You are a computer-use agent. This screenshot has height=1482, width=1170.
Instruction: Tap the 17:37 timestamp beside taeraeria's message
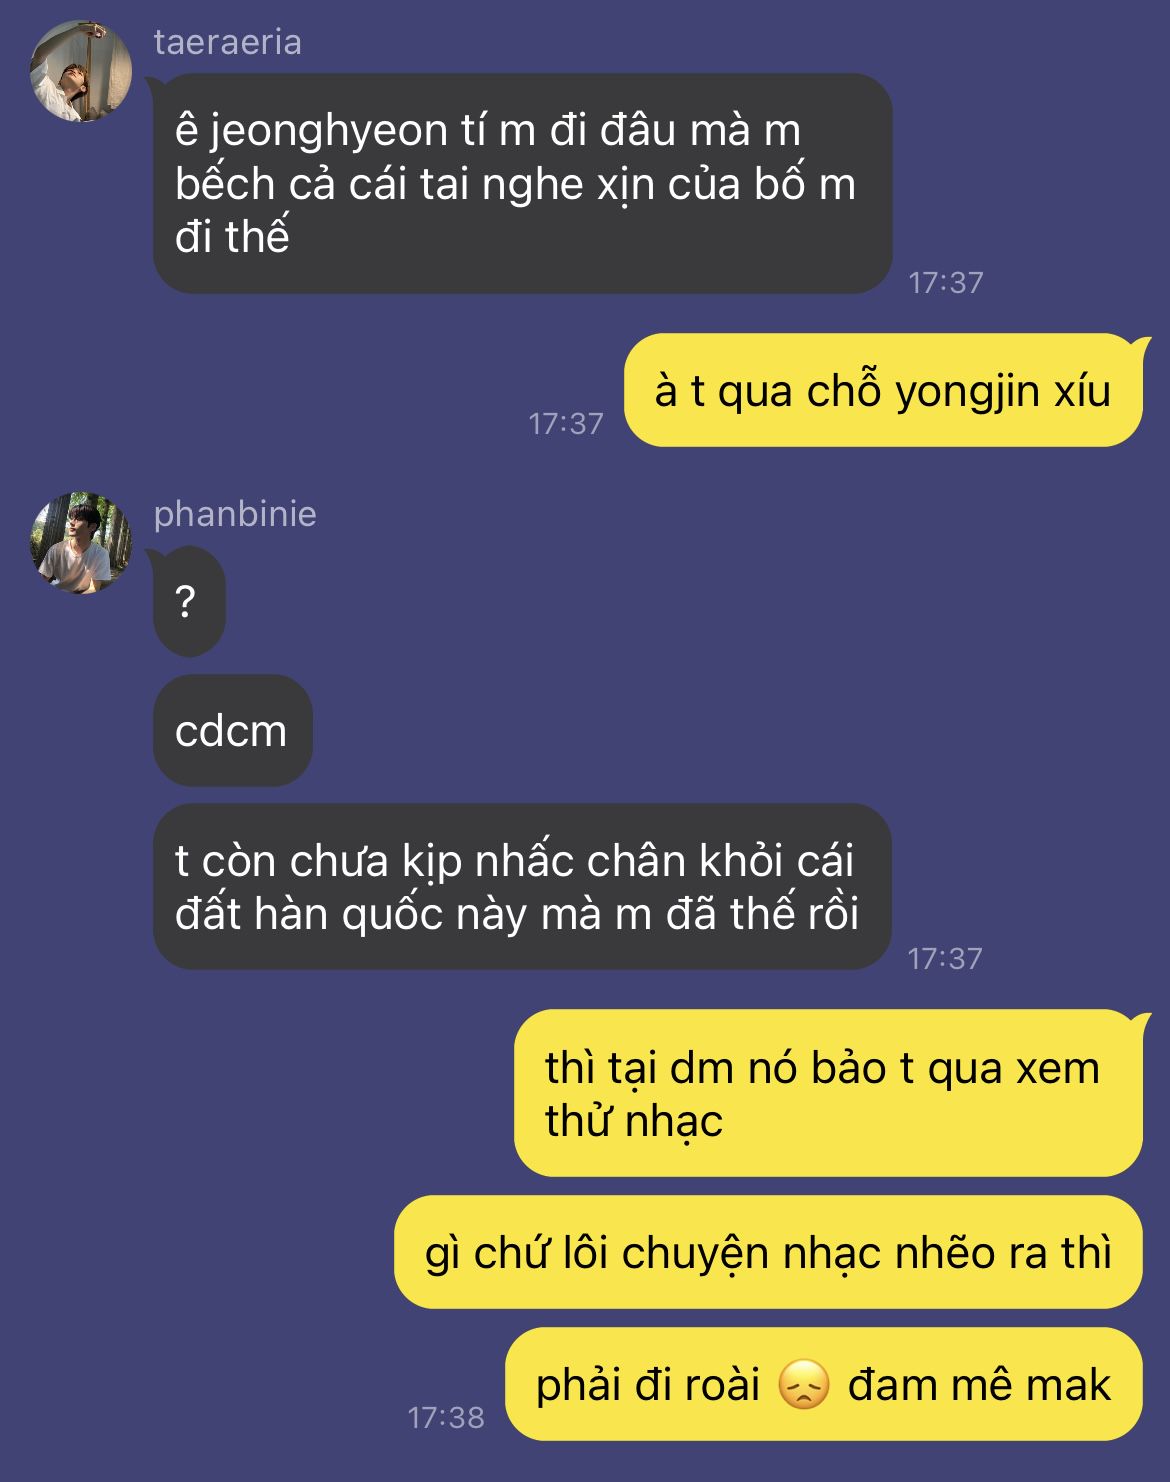point(946,282)
